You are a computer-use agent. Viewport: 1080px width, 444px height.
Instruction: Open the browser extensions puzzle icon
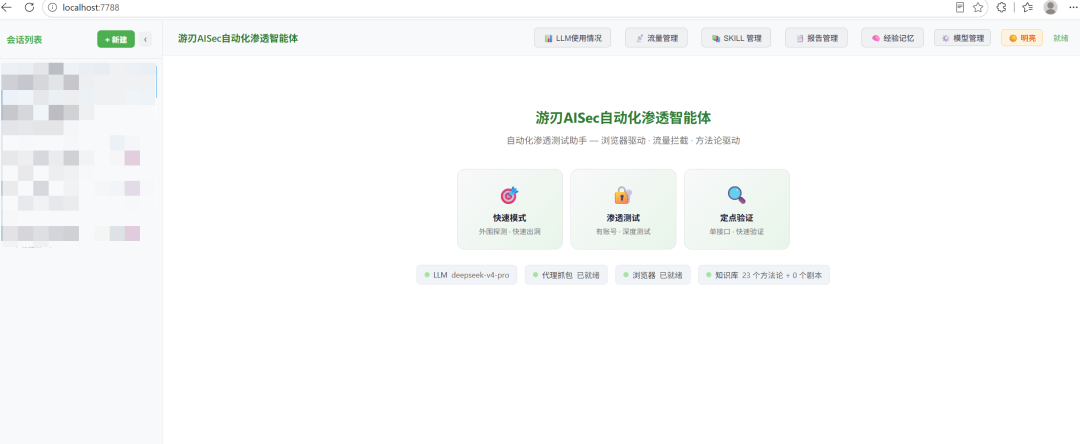(1002, 7)
